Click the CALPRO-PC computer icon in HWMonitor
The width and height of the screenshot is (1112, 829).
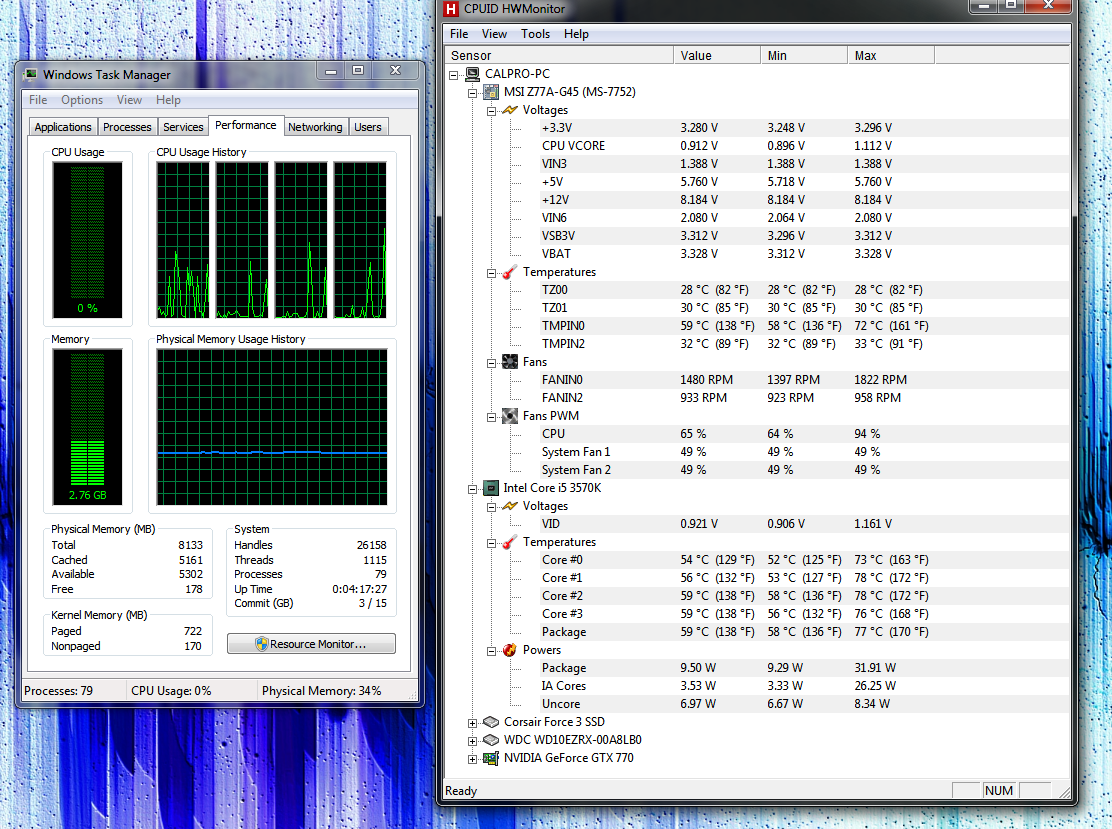pyautogui.click(x=472, y=74)
